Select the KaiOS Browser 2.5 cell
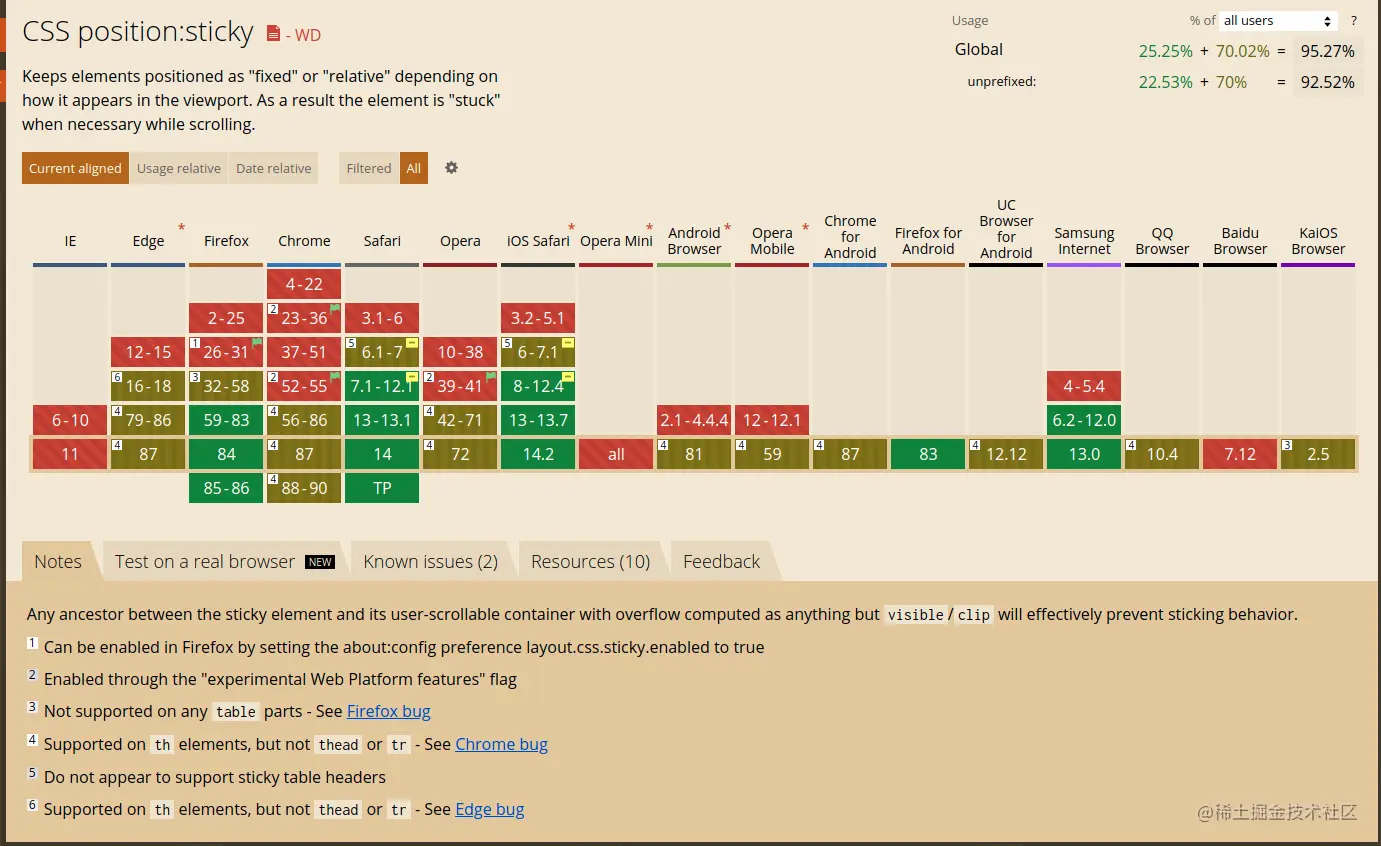 (1318, 454)
